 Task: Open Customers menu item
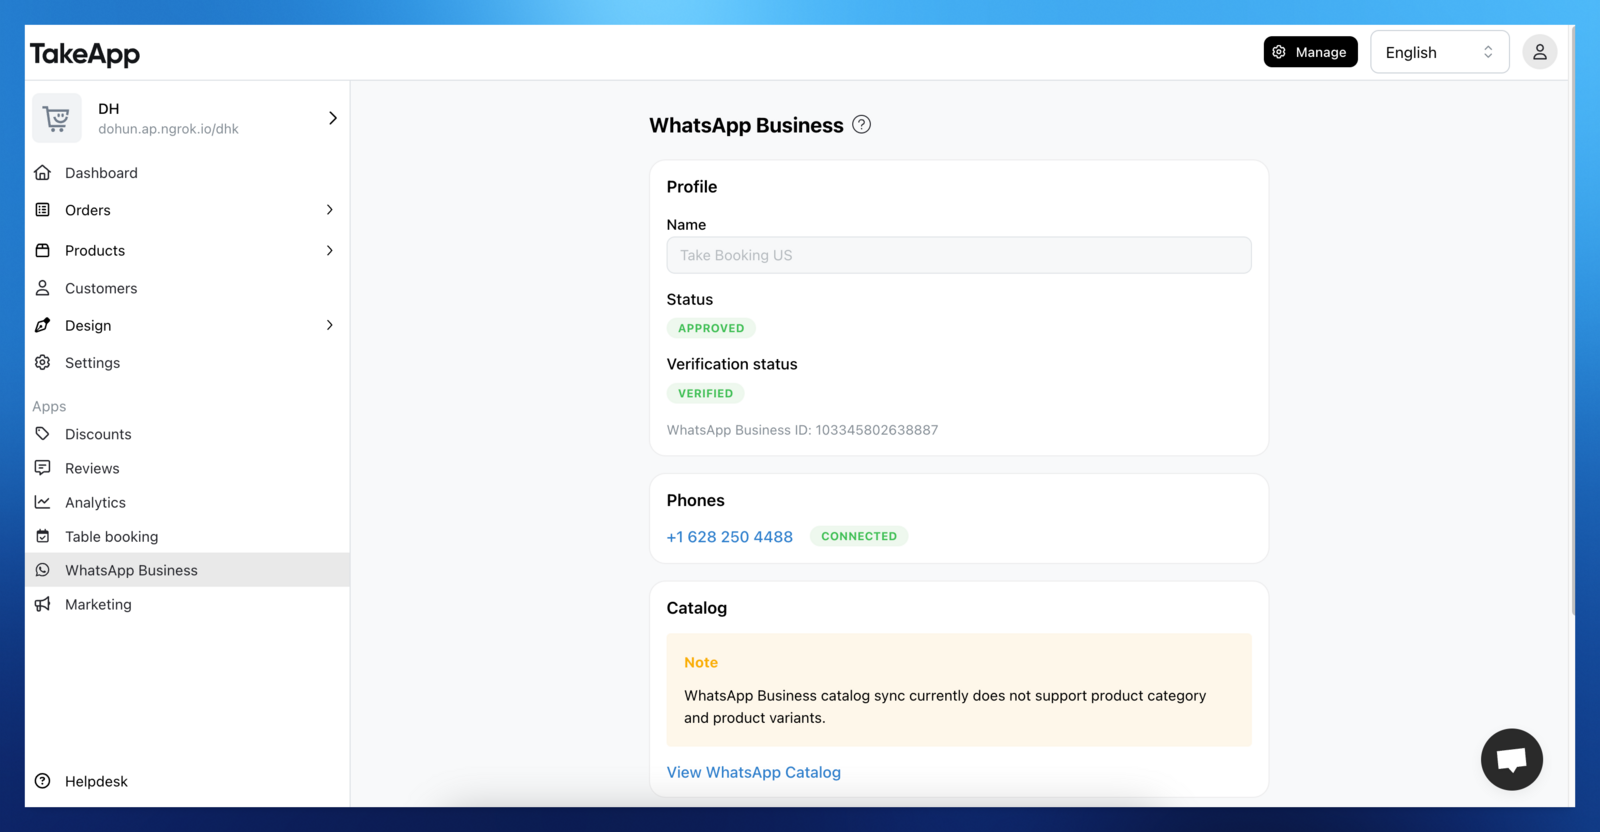point(187,288)
